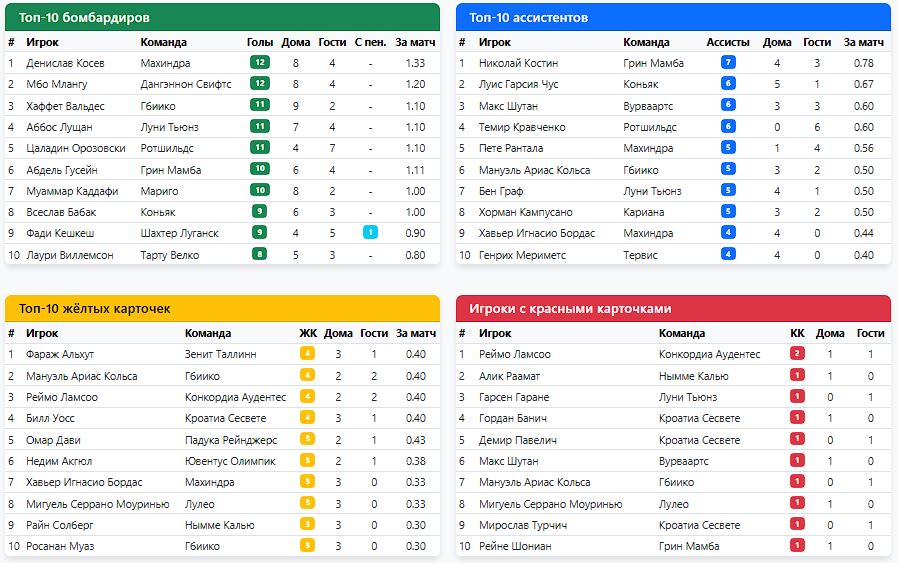
Task: Click the Игроки с красными карточками header
Action: click(x=673, y=308)
